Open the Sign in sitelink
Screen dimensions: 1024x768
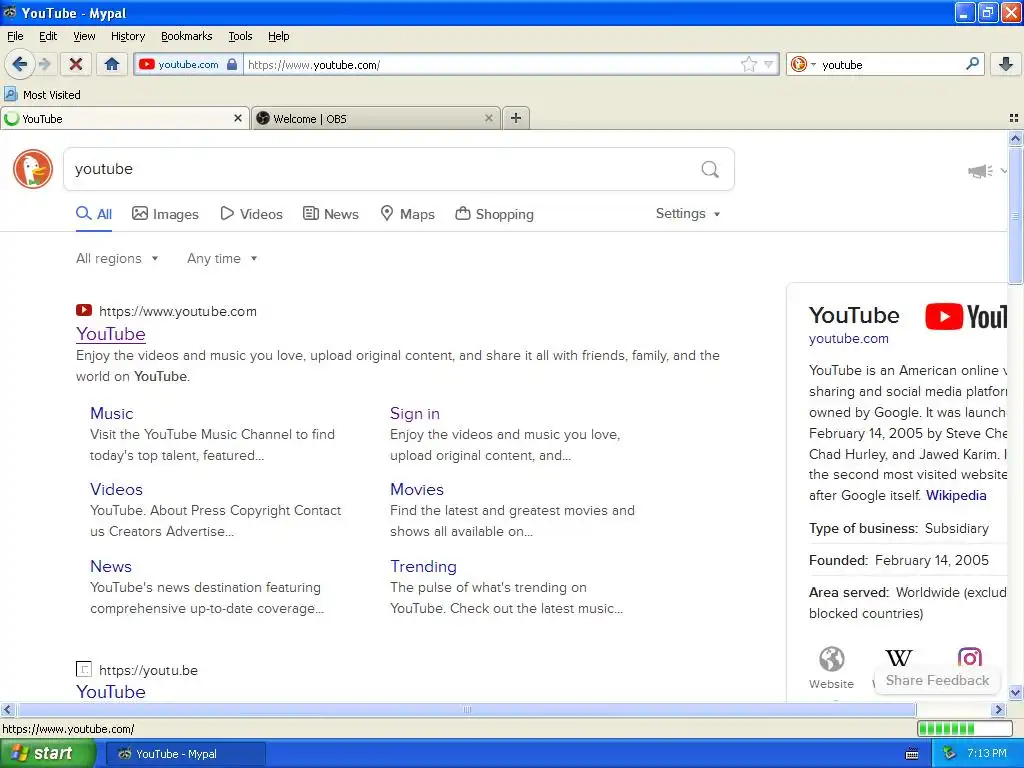(415, 413)
